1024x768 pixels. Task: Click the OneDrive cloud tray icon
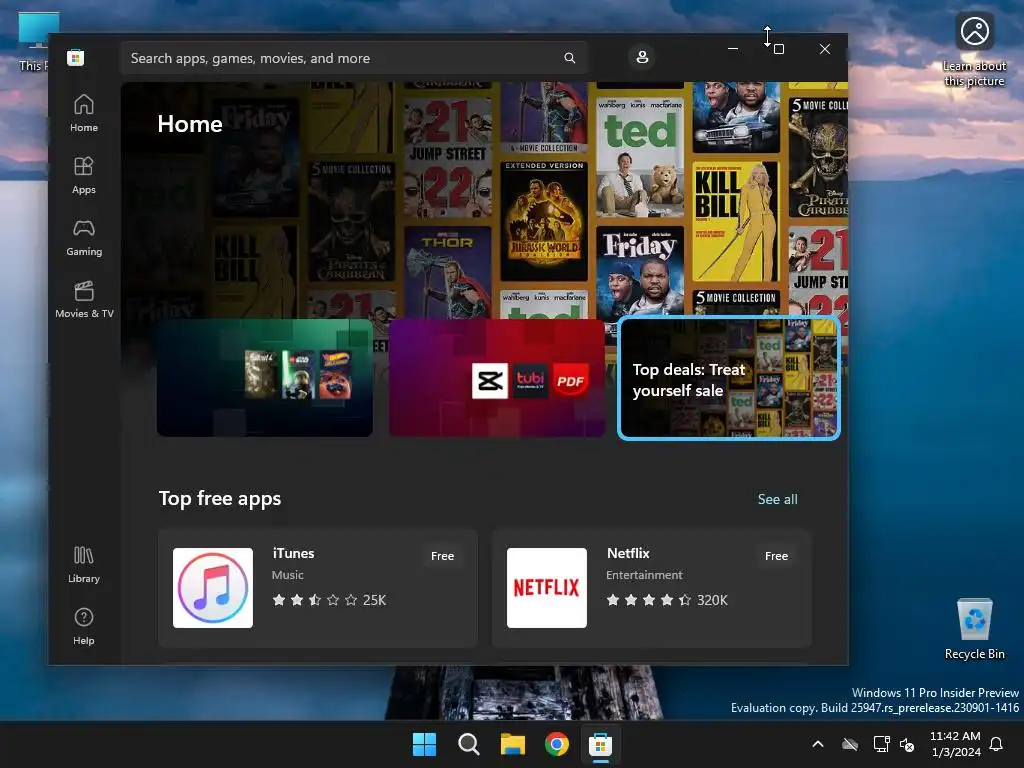pyautogui.click(x=850, y=744)
